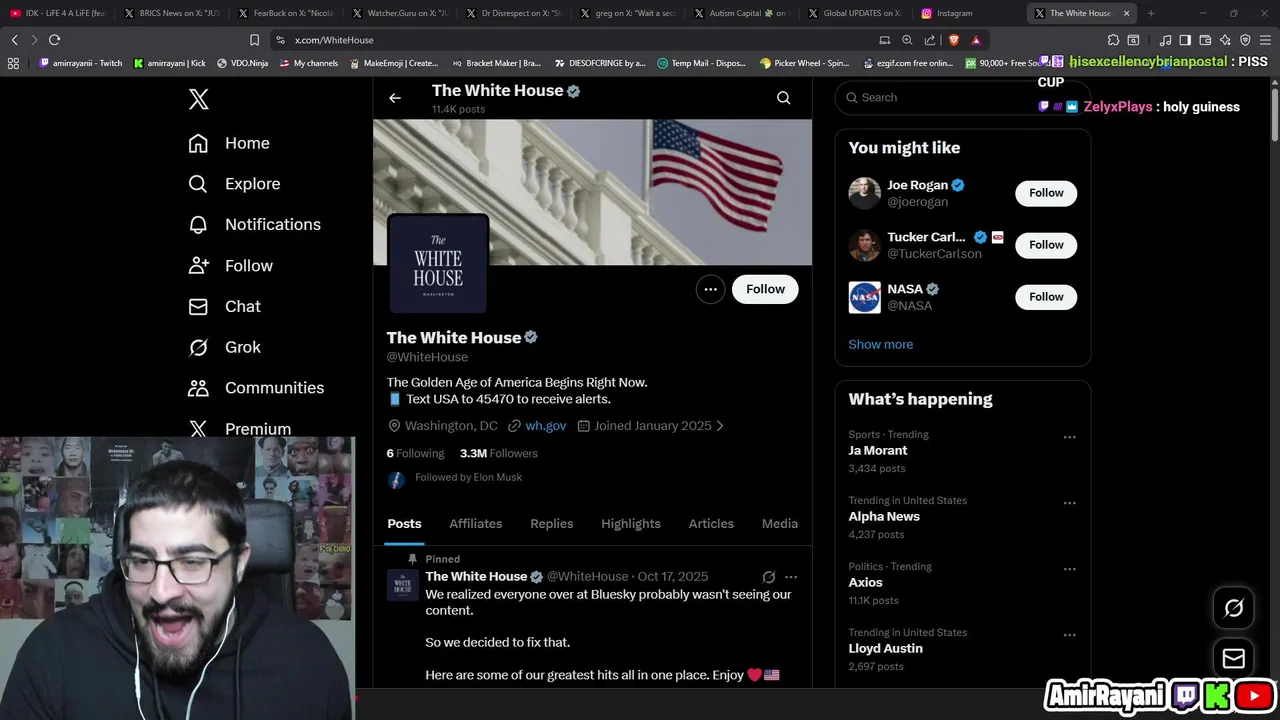
Task: Open the flag banner image
Action: click(x=593, y=192)
